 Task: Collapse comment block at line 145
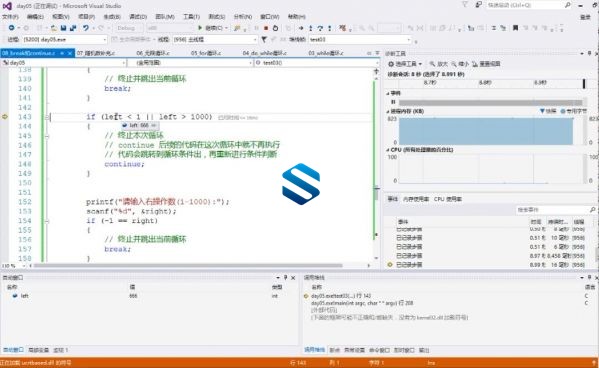47,136
